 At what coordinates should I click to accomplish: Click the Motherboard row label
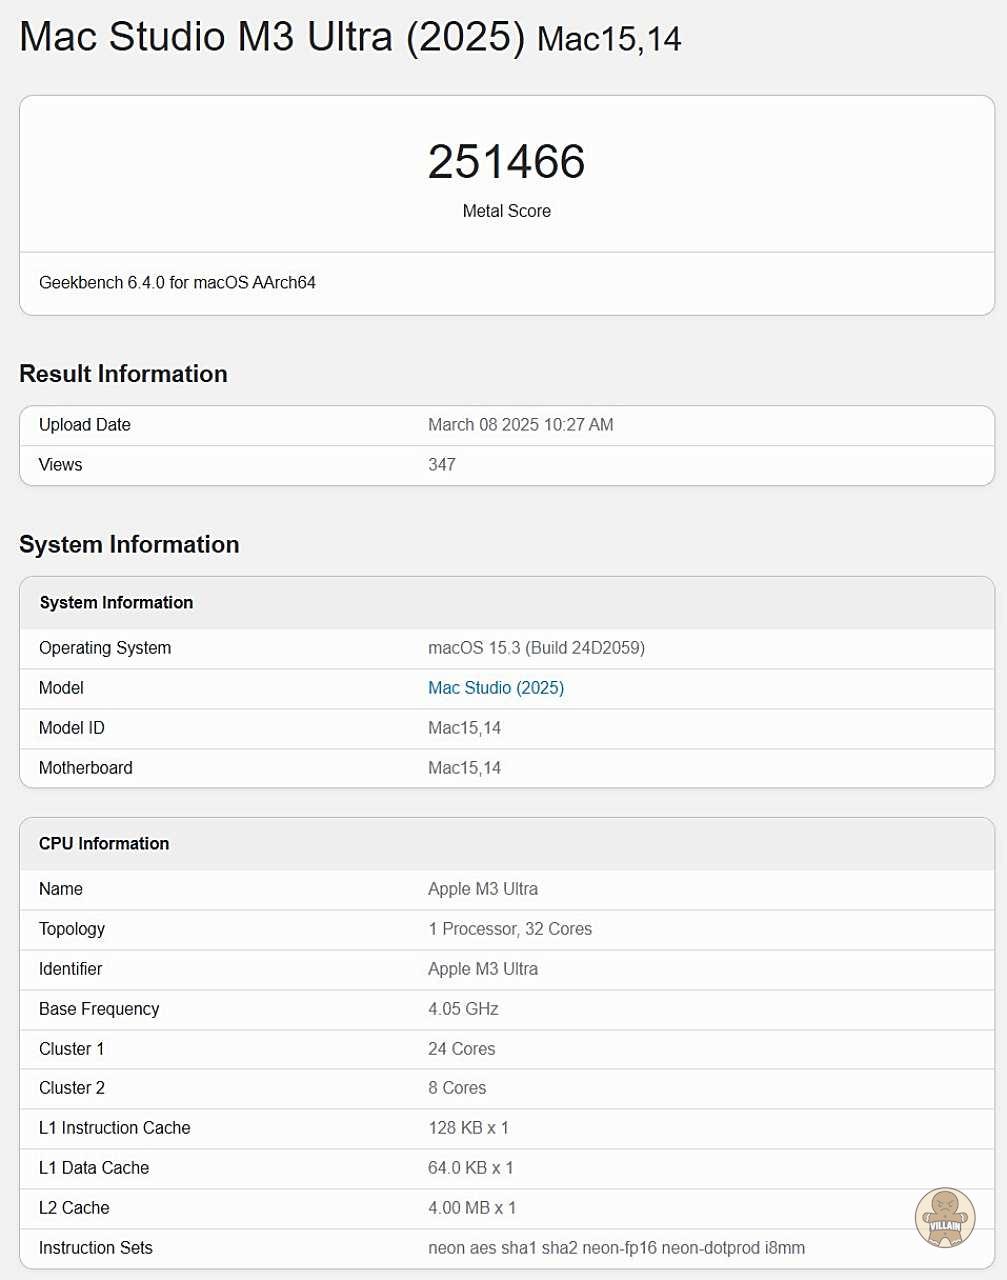(86, 768)
